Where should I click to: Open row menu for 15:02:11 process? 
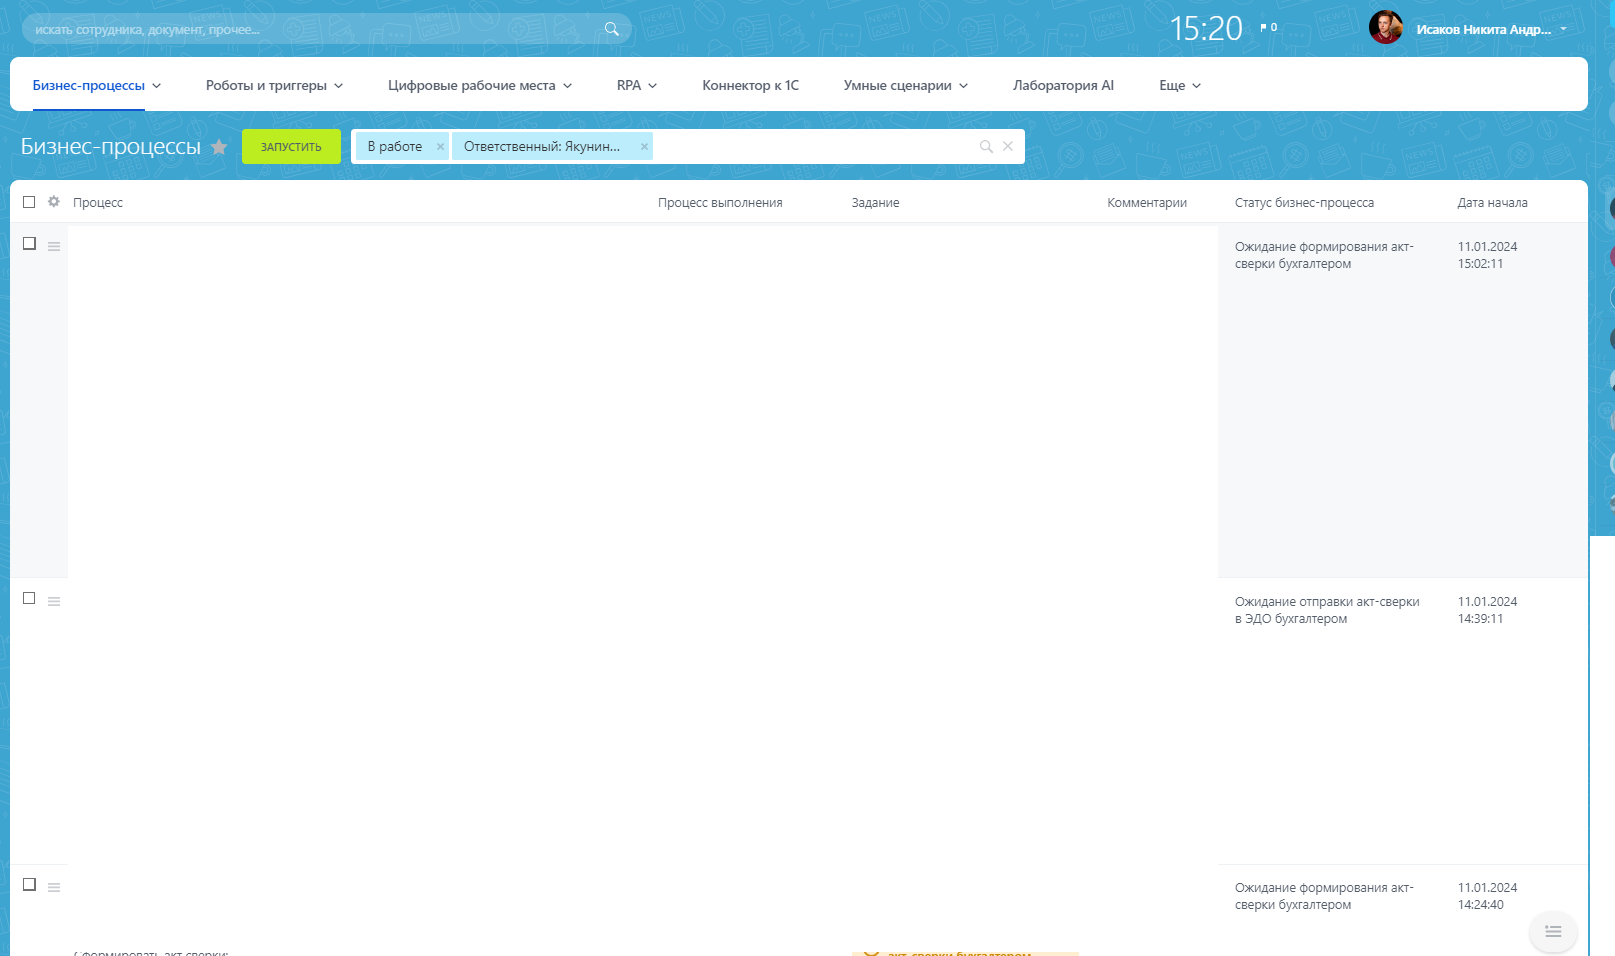(54, 246)
